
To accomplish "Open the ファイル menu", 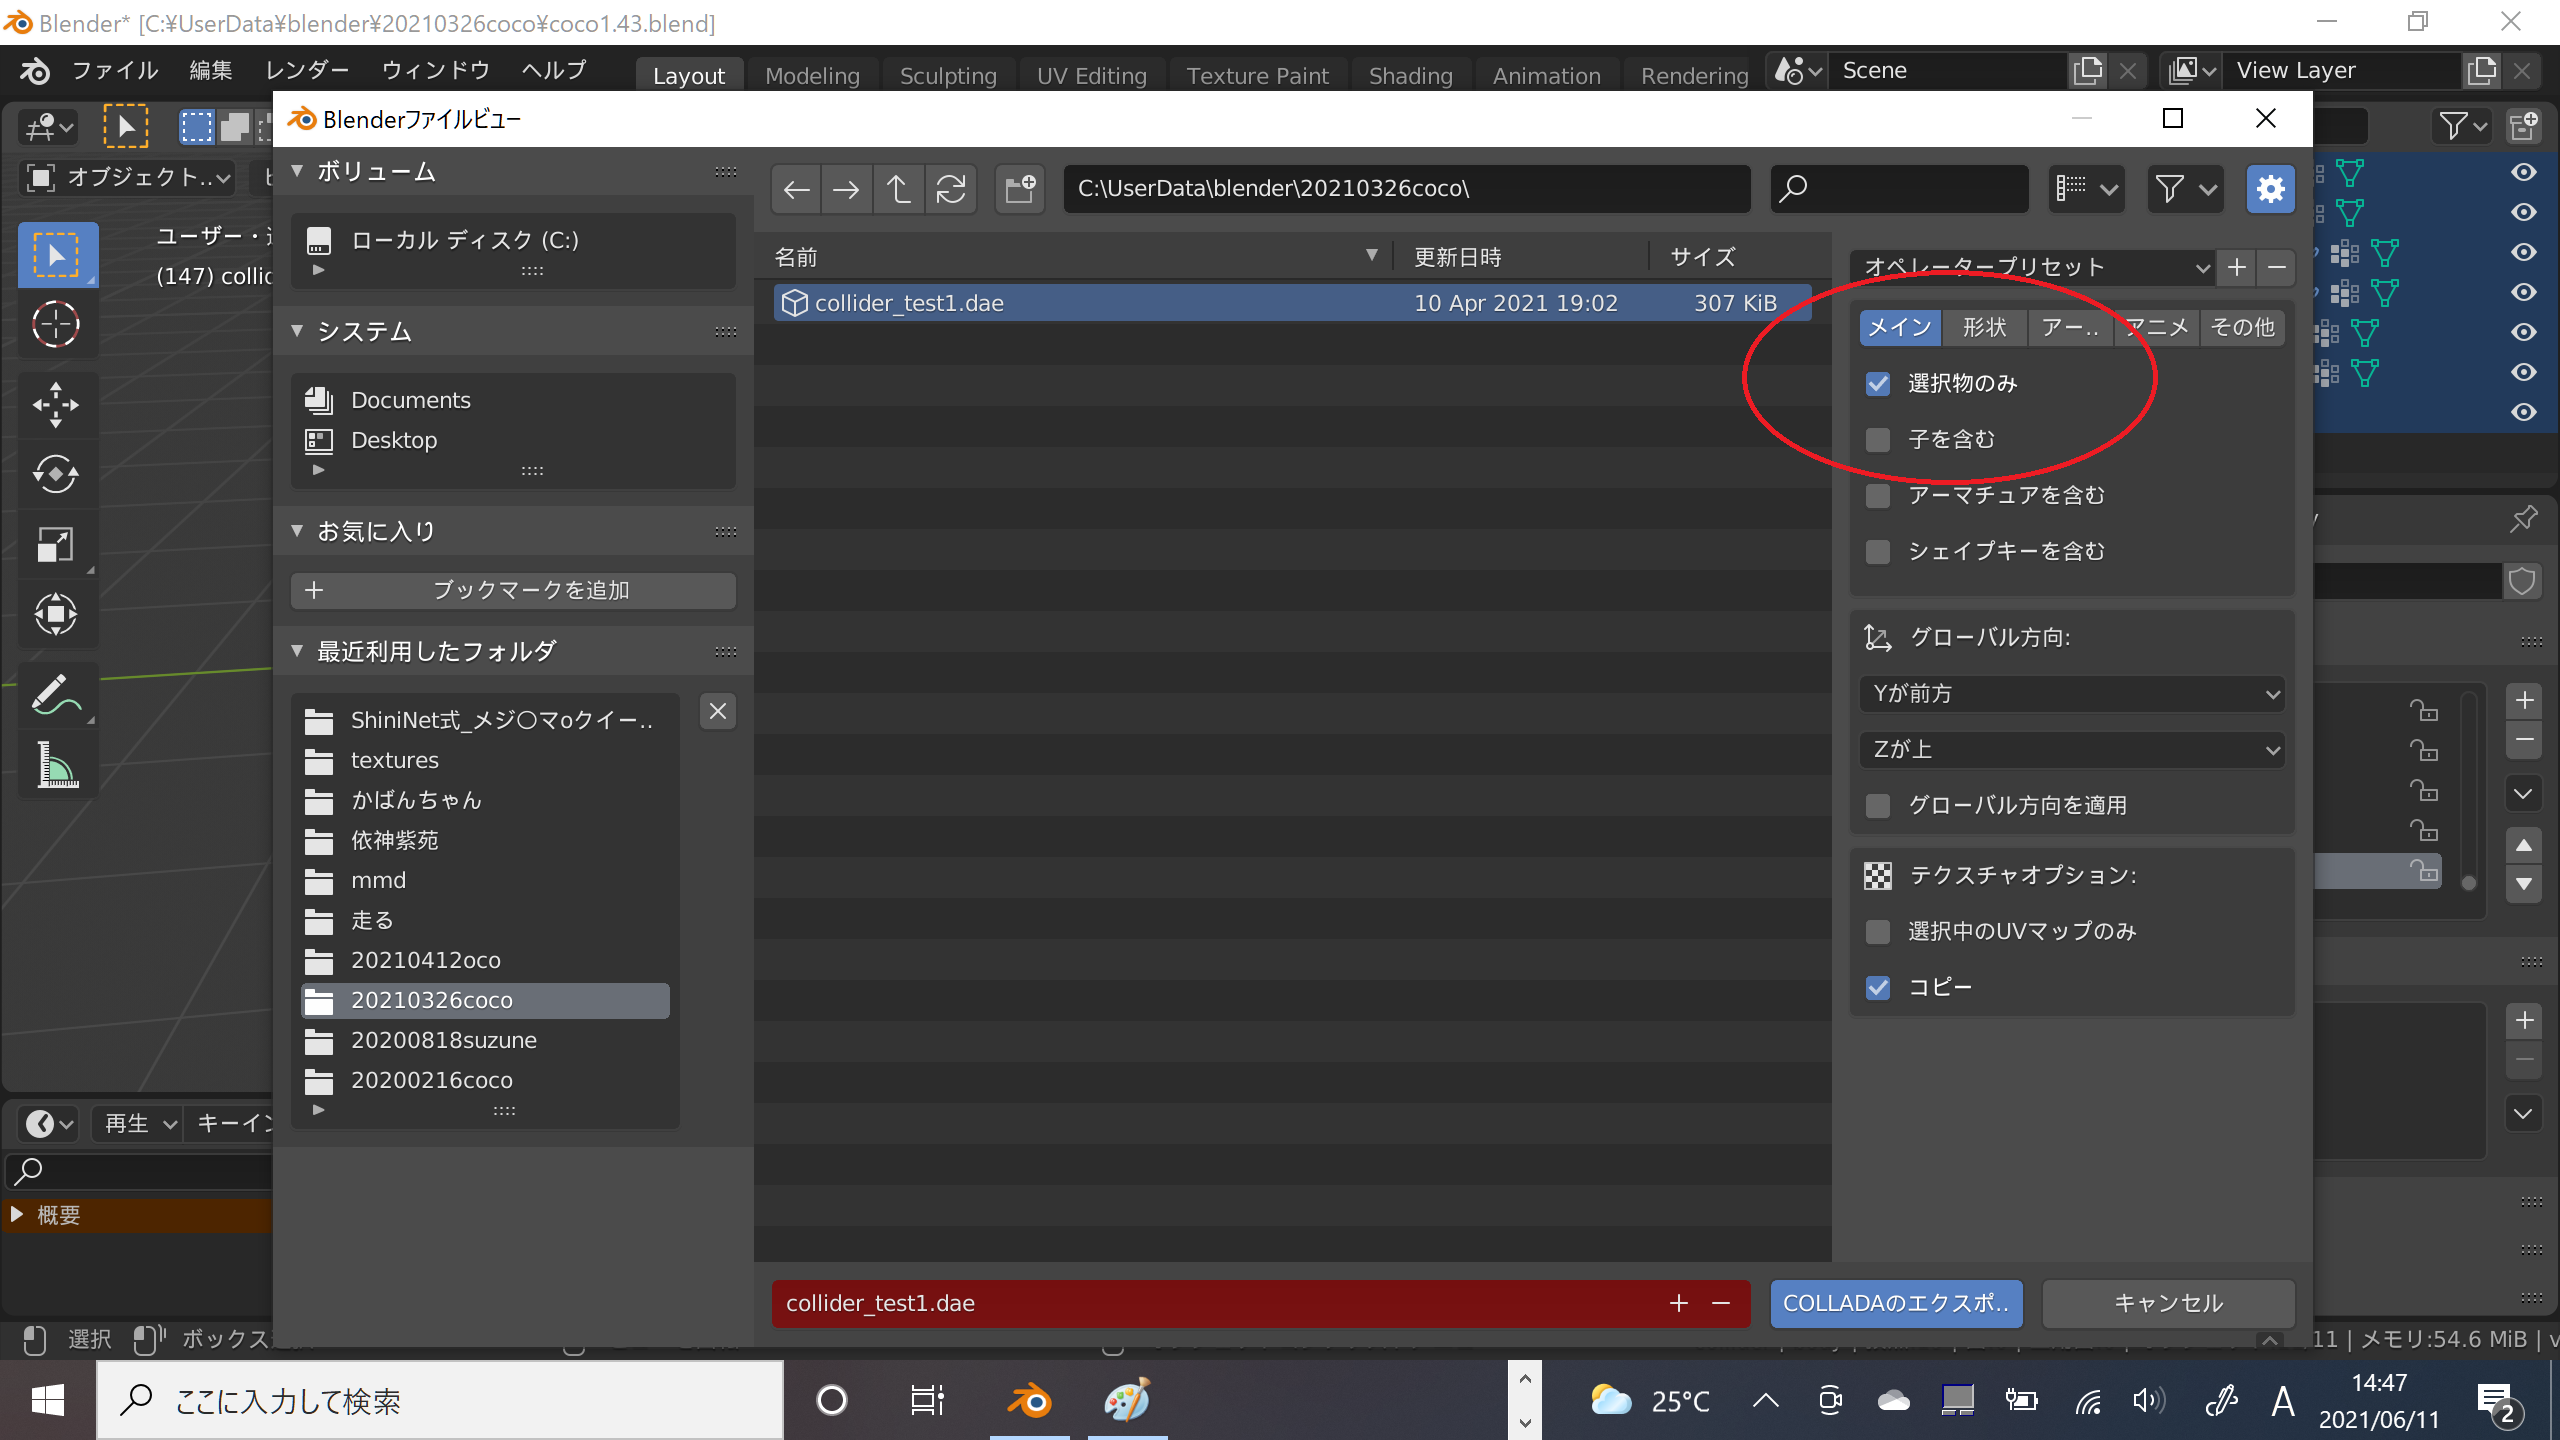I will point(114,71).
